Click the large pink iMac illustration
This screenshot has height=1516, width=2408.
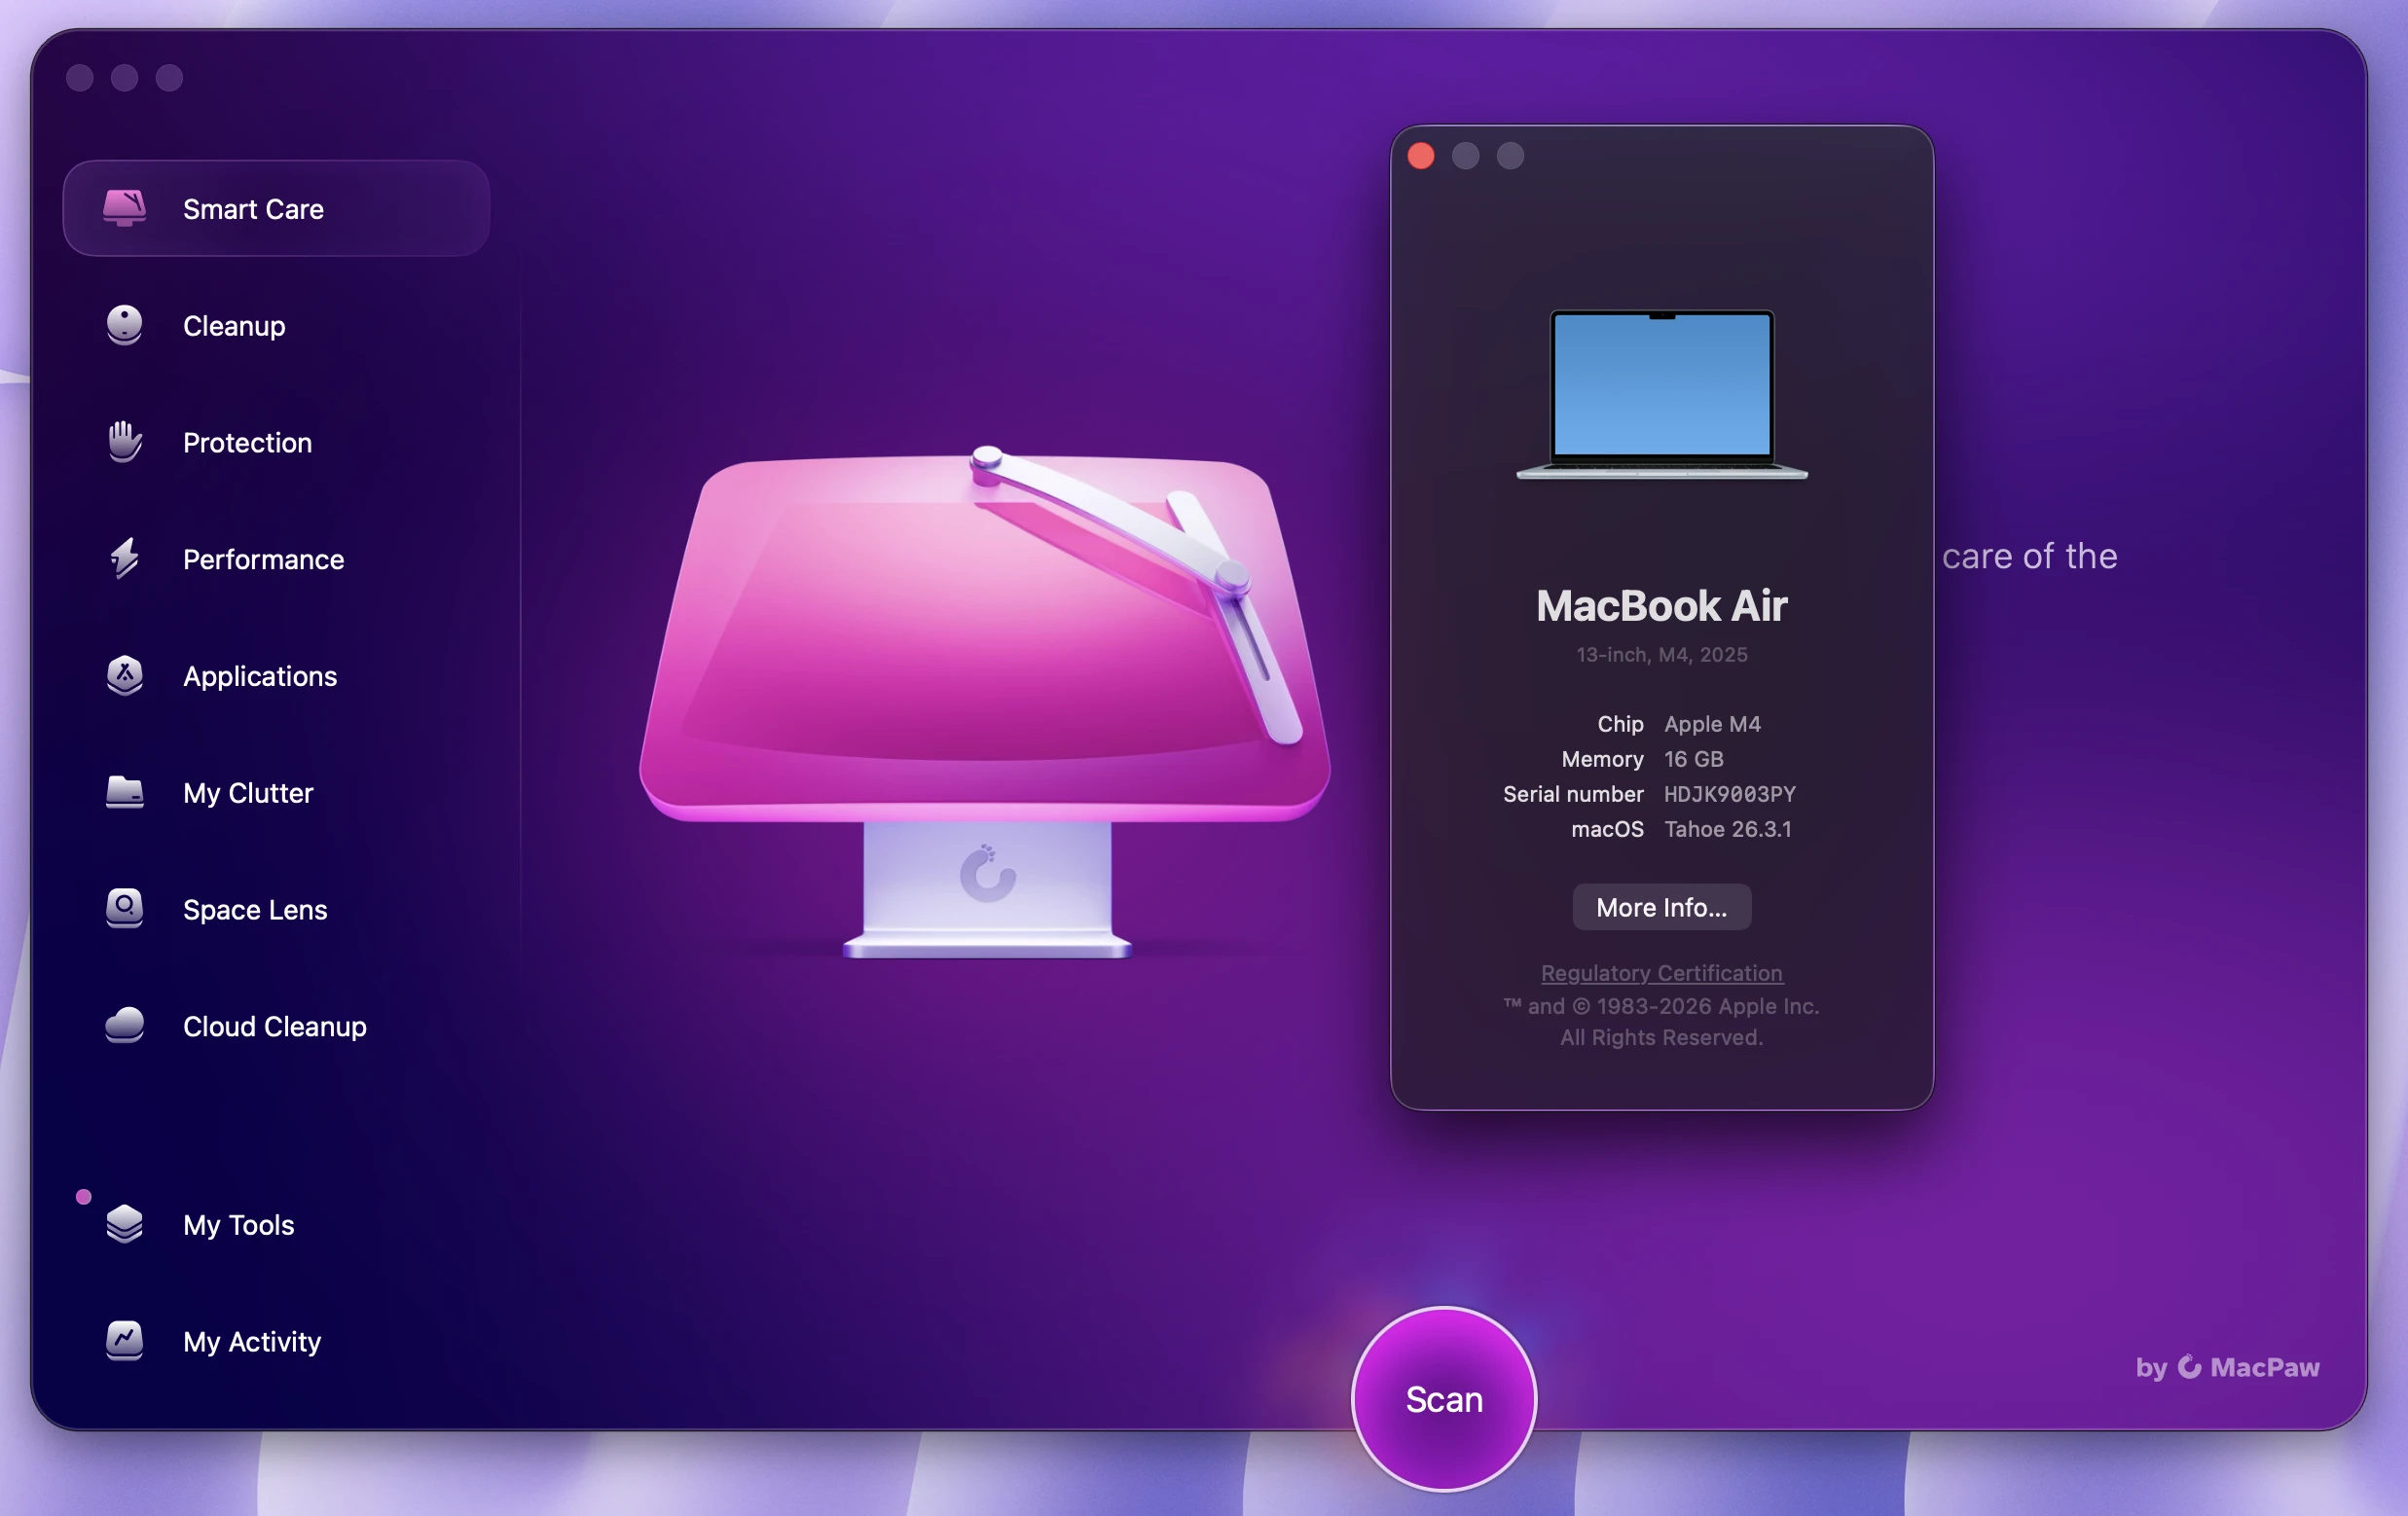click(x=985, y=702)
